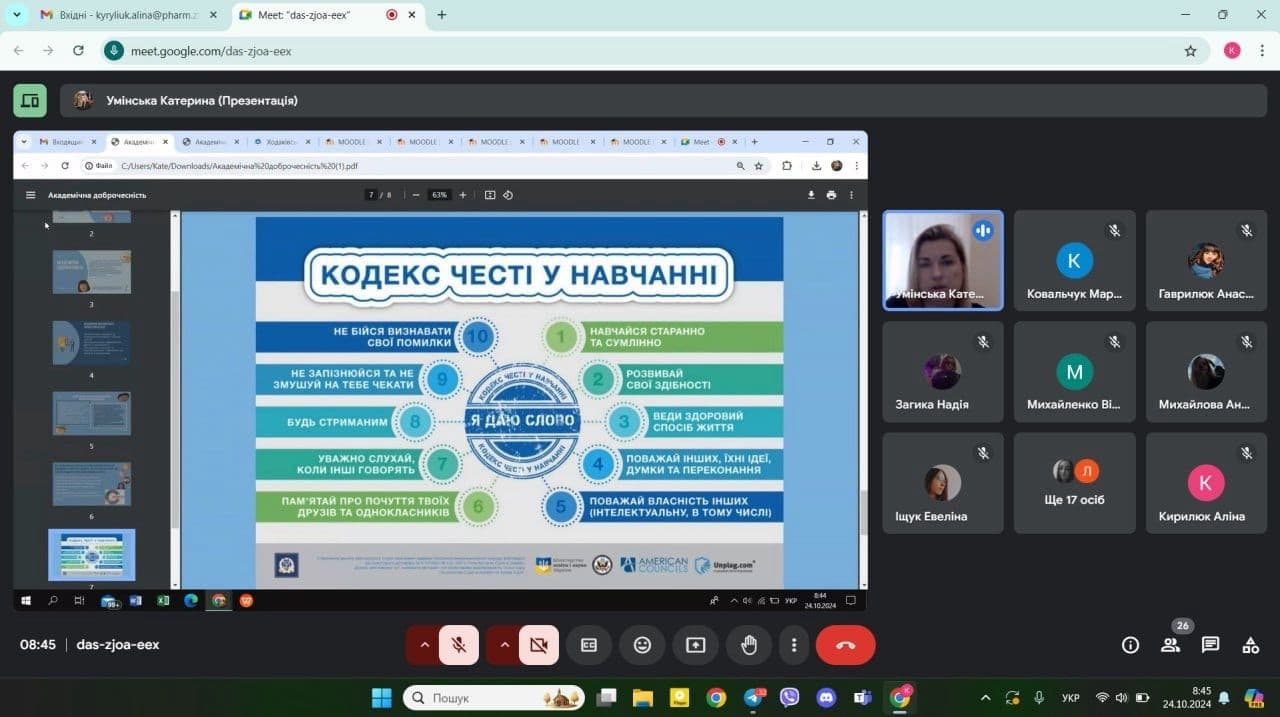Close the Meet das-zjoa-eex tab
This screenshot has width=1280, height=717.
click(x=411, y=15)
